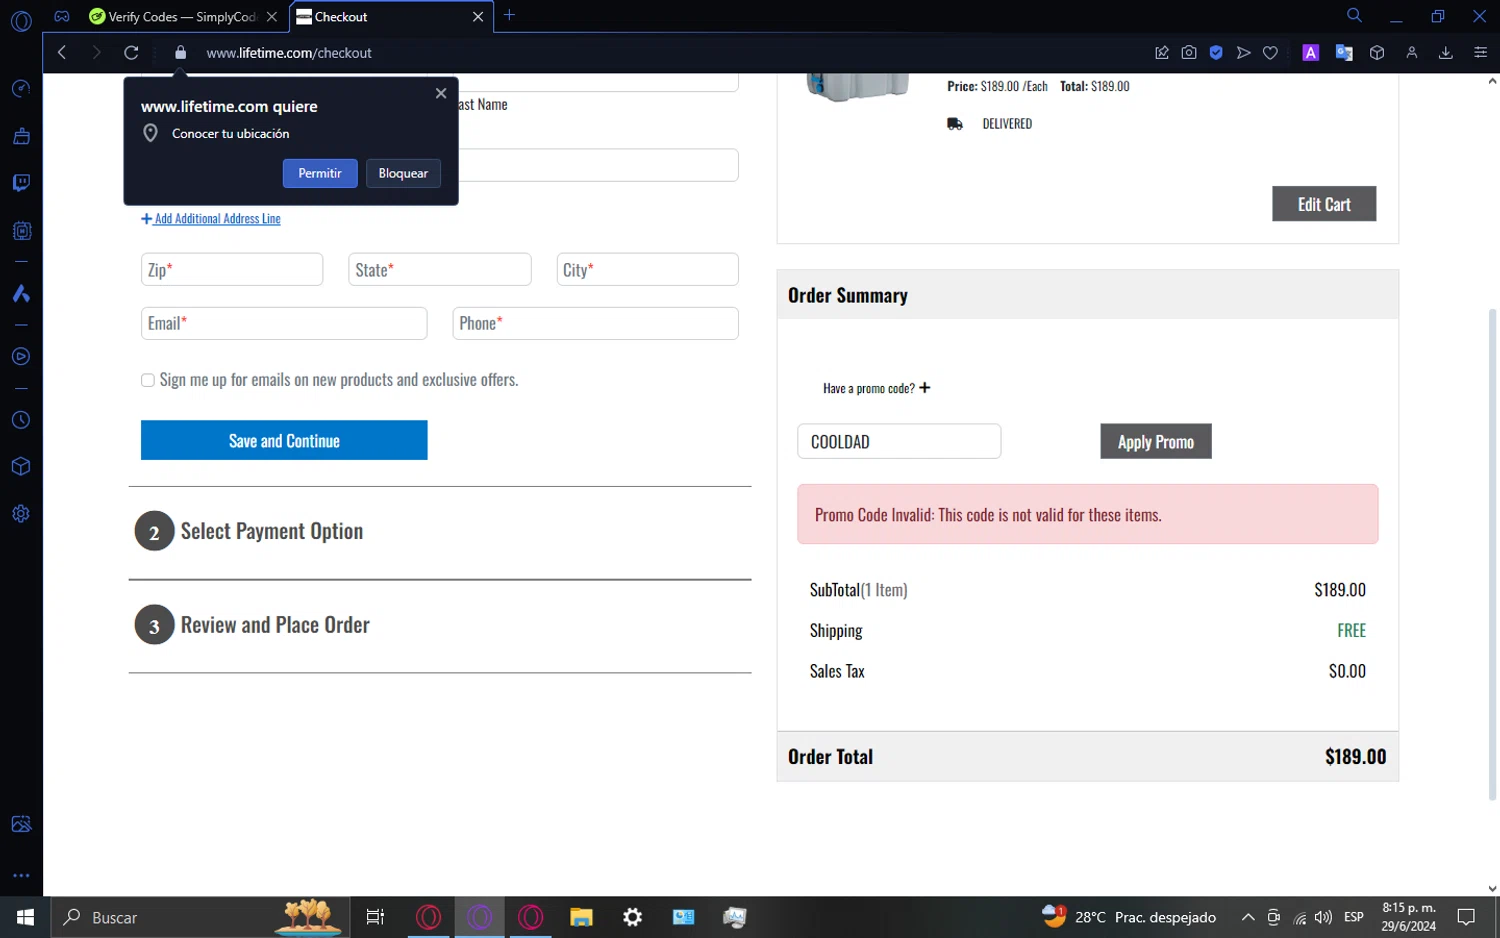Click the Edit Cart button
Viewport: 1500px width, 938px height.
click(1324, 204)
